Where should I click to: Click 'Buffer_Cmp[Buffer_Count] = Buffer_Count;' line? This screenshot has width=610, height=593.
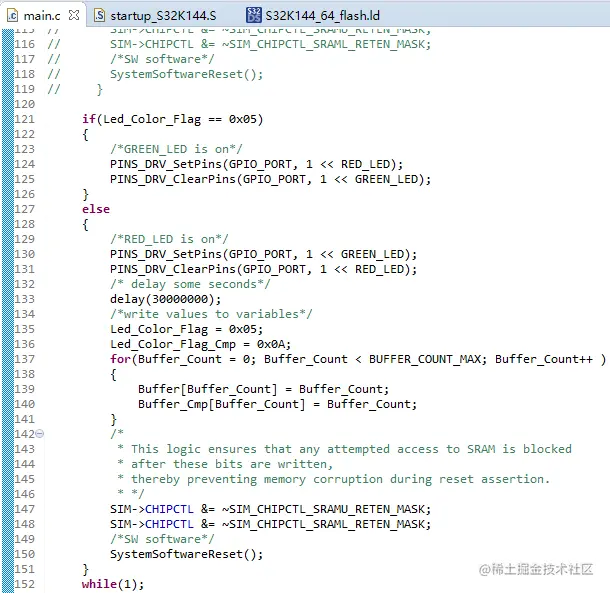click(277, 404)
